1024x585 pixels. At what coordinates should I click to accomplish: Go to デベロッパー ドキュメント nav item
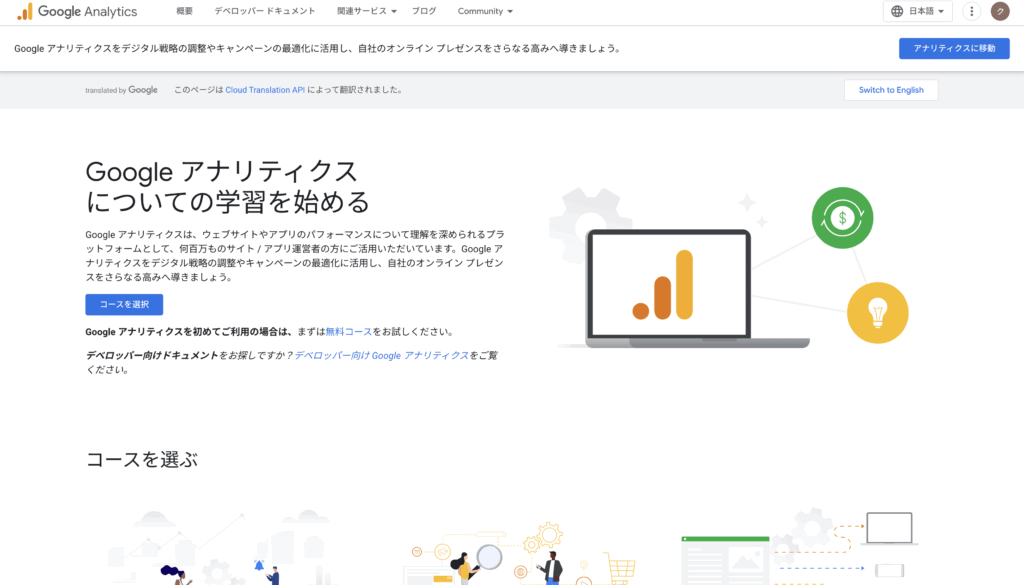[x=264, y=11]
